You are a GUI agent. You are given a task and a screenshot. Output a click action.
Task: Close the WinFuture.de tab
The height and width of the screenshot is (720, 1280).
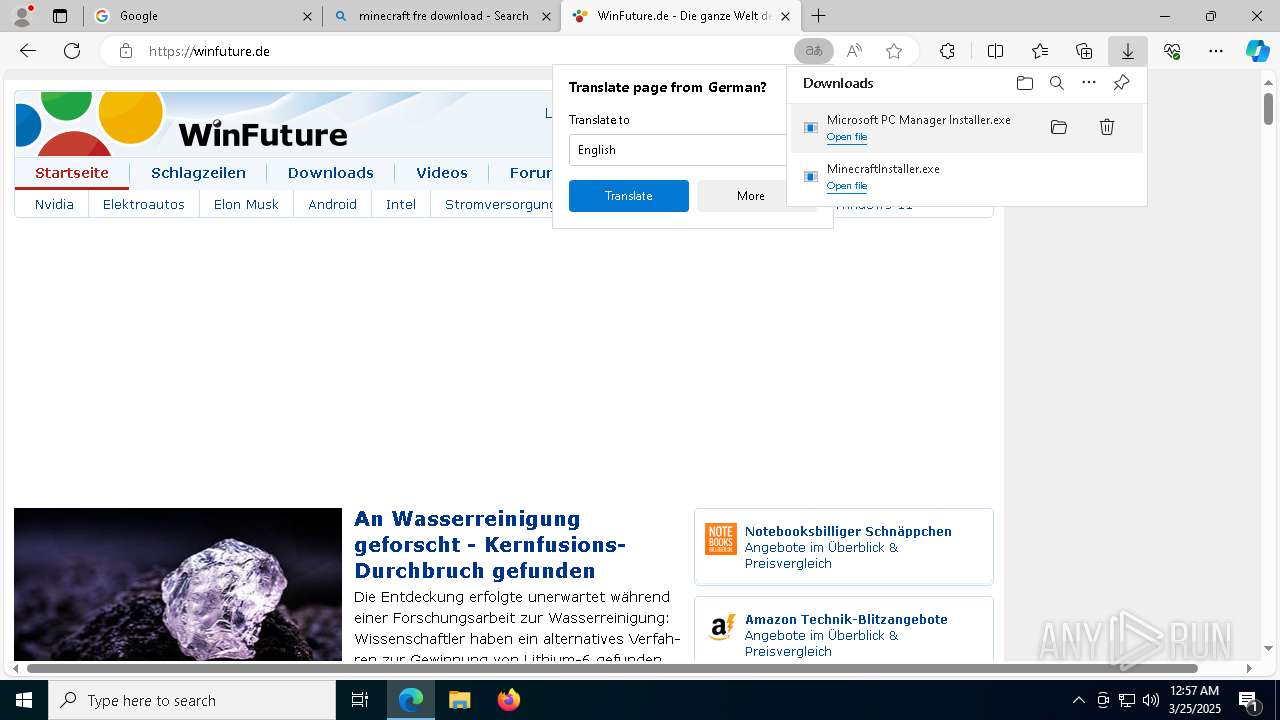(x=785, y=16)
